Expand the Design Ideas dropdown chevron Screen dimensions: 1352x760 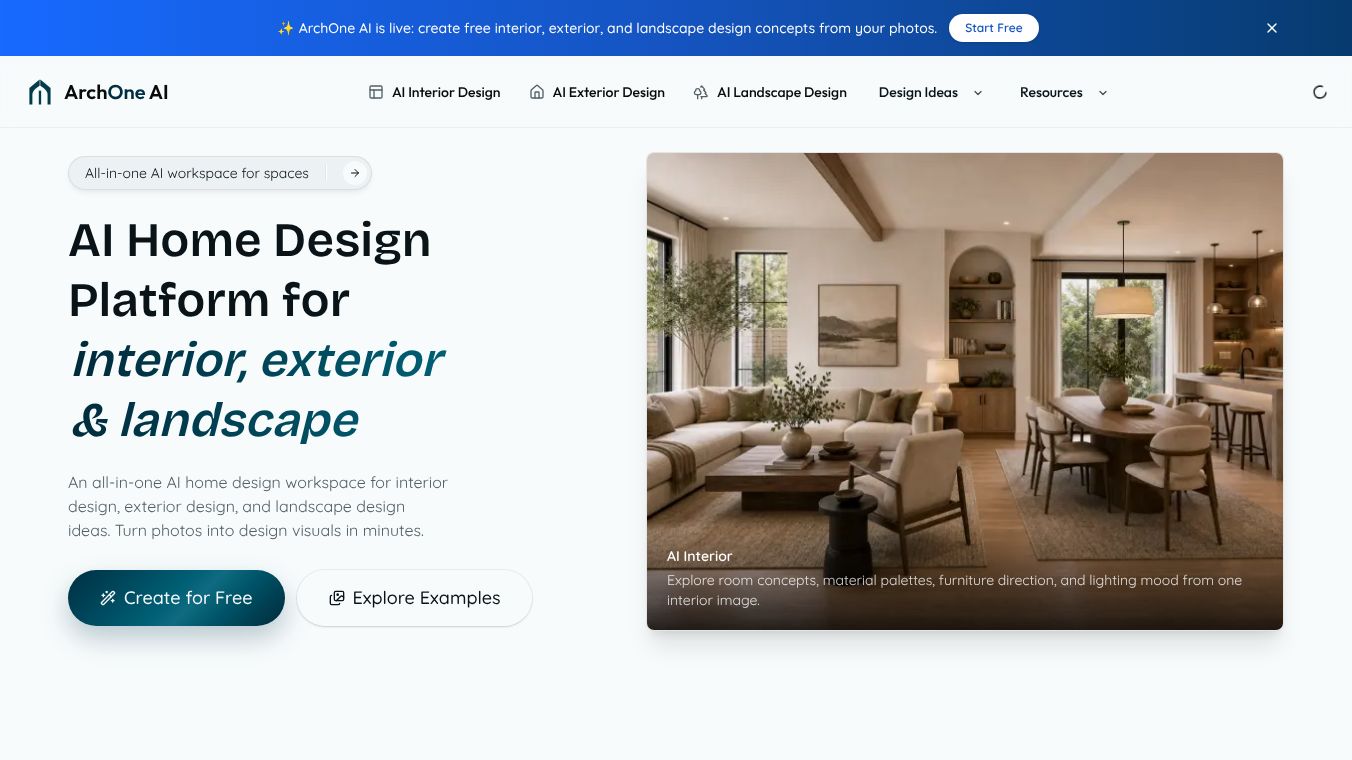[978, 92]
